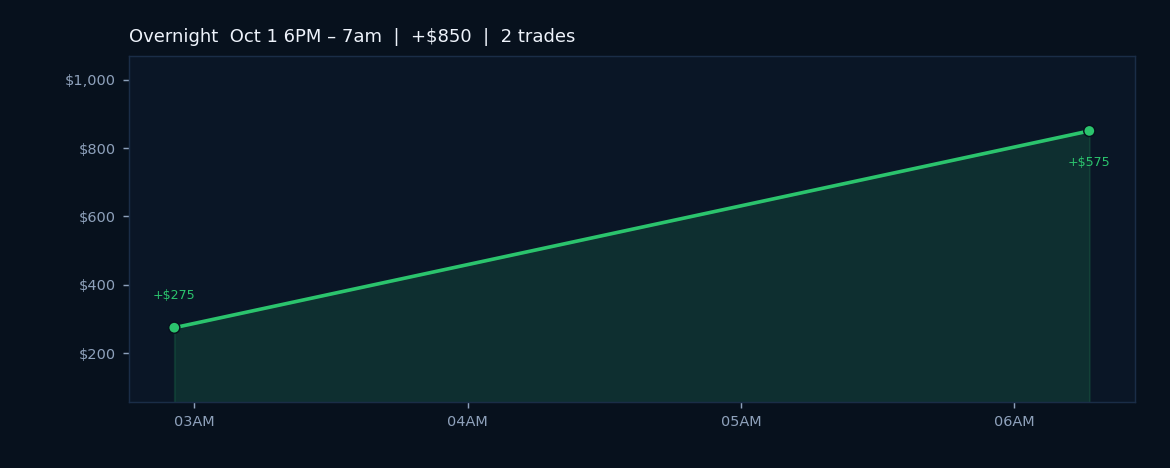Click the $400 y-axis label

coord(96,285)
